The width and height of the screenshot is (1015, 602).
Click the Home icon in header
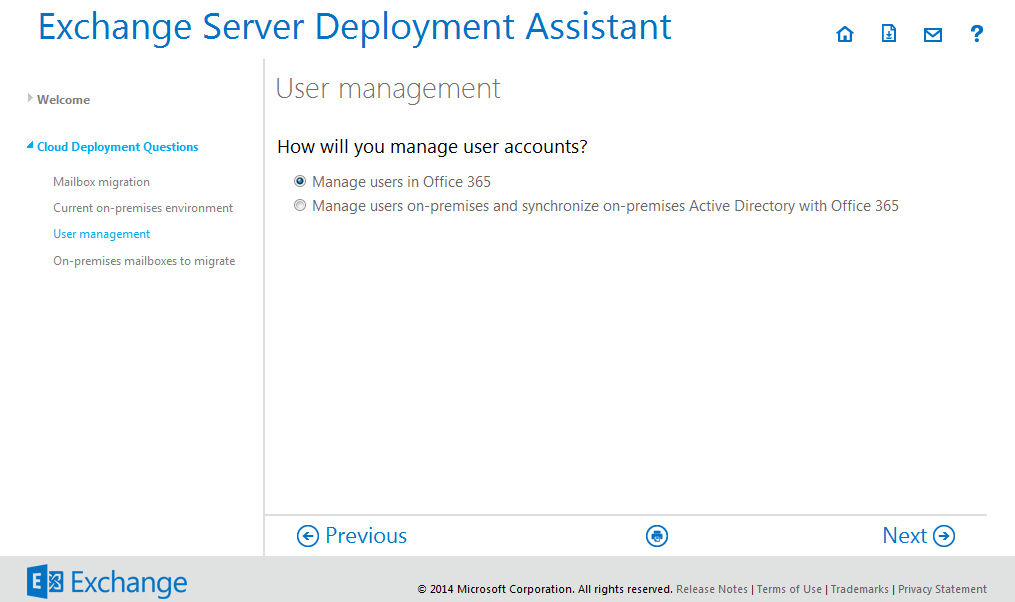(x=845, y=35)
